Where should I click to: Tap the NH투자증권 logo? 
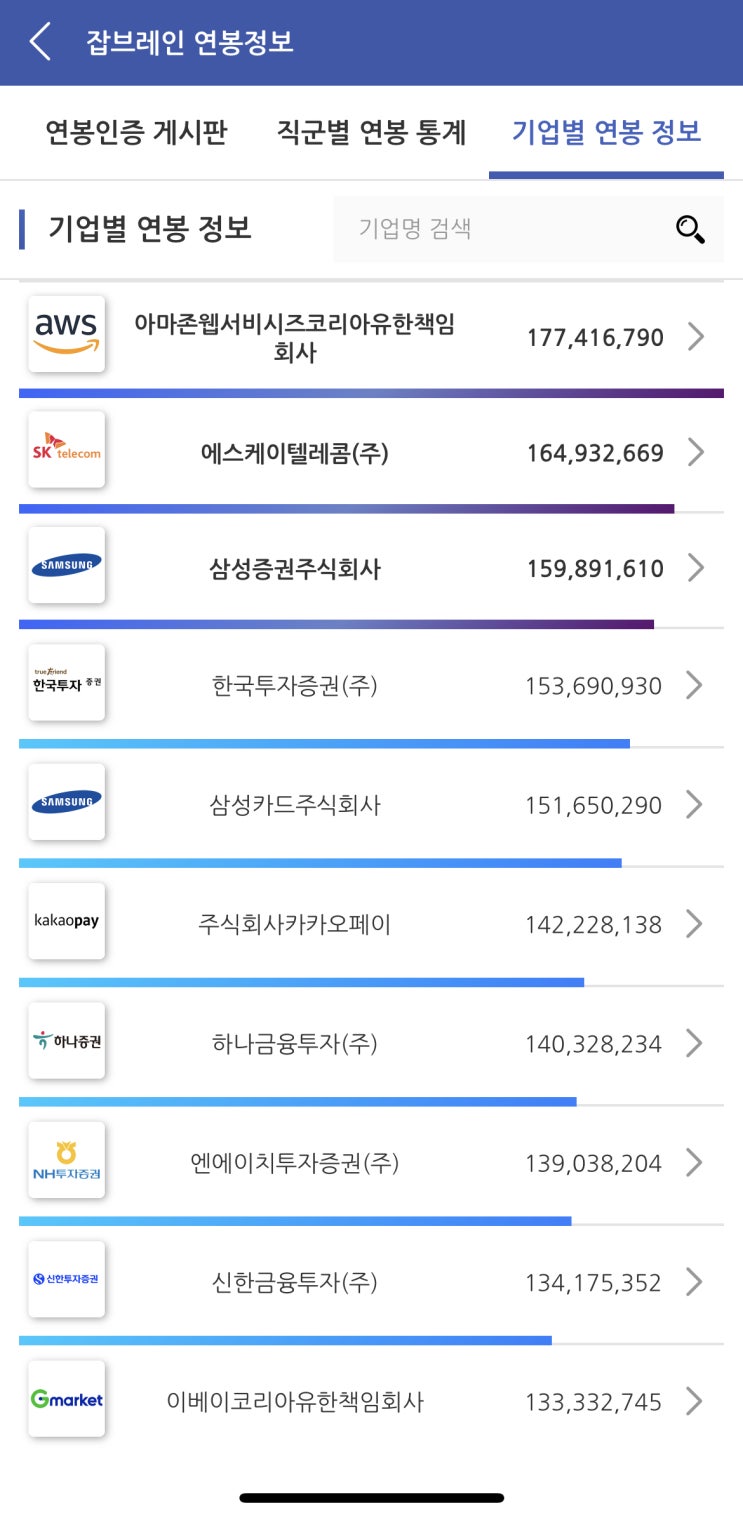[67, 1160]
